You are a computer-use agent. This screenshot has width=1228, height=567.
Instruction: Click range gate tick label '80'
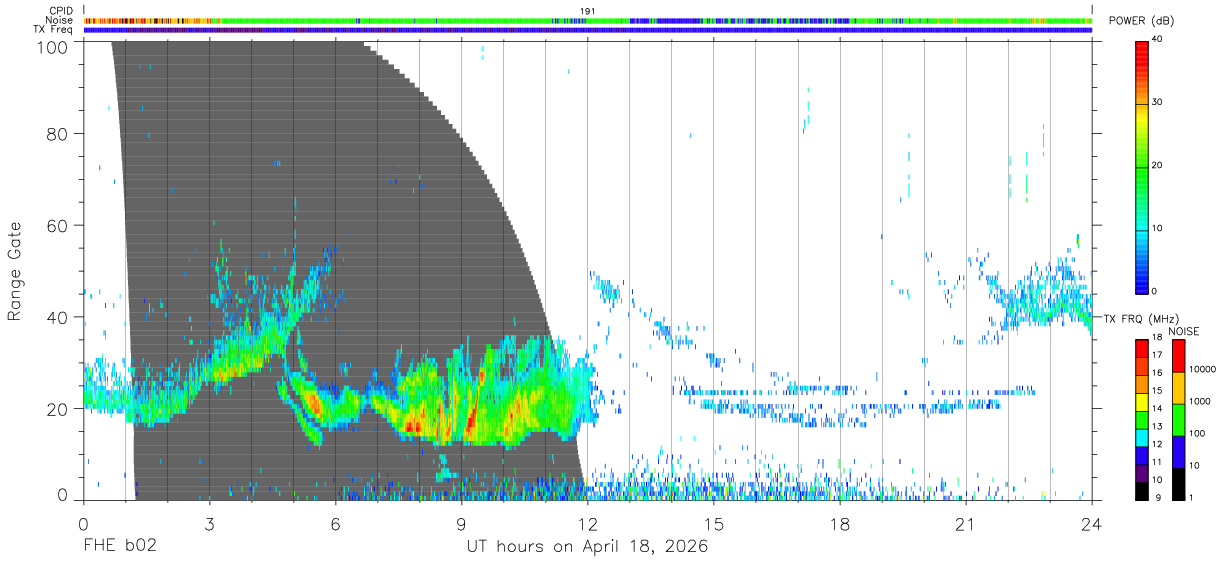(x=56, y=134)
